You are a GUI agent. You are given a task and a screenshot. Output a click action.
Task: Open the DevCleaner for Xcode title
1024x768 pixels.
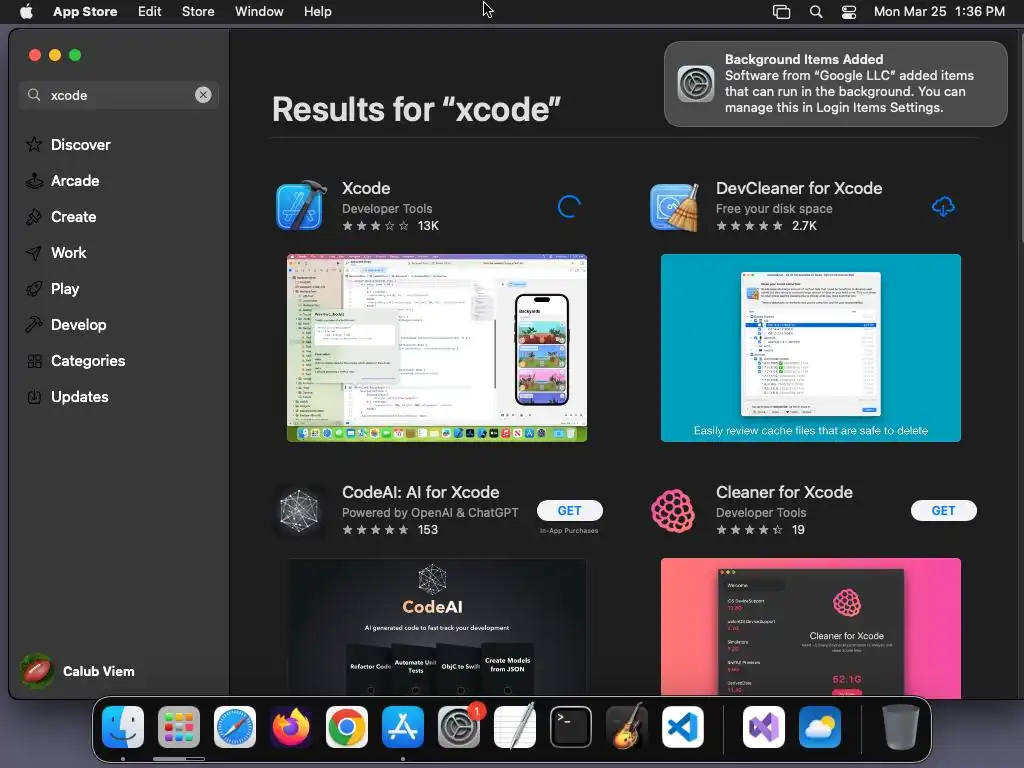(799, 188)
